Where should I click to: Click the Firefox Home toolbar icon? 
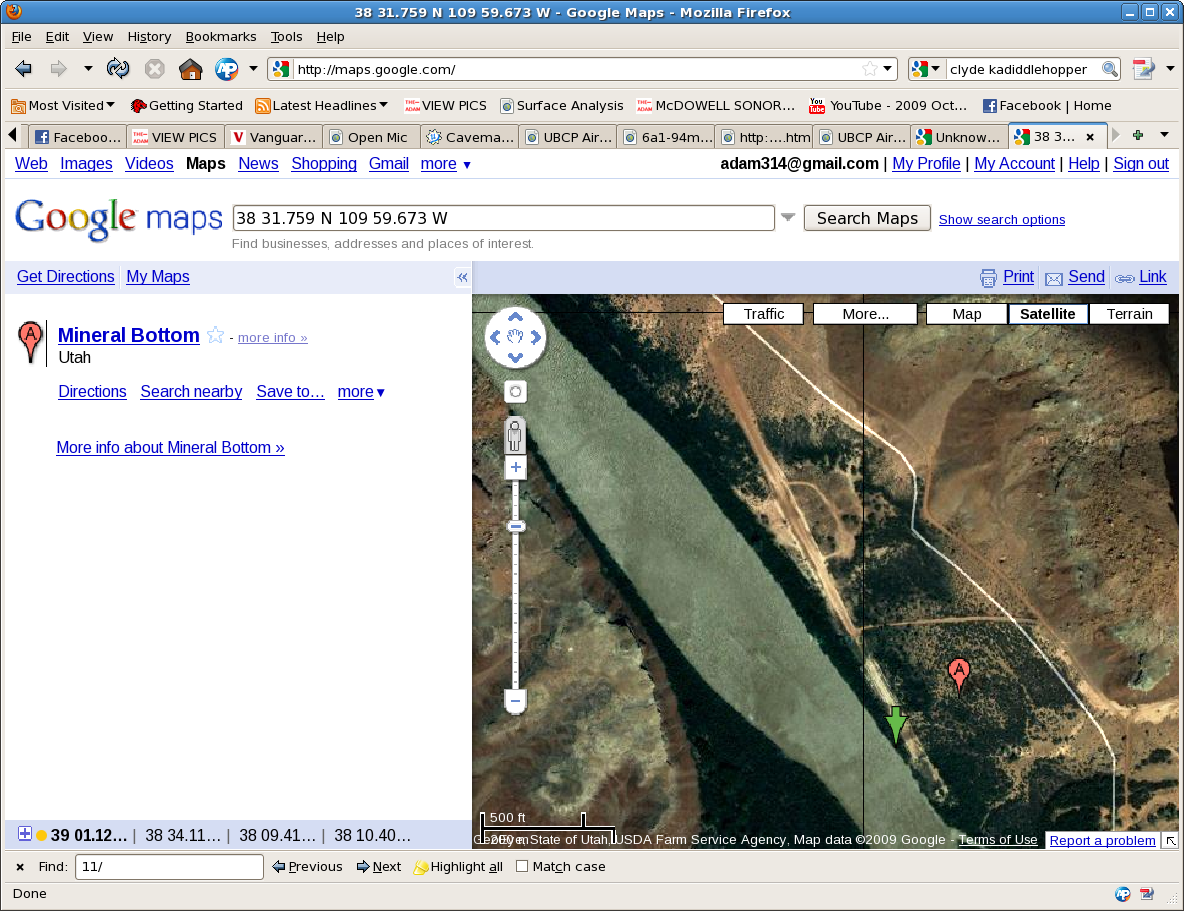tap(190, 69)
